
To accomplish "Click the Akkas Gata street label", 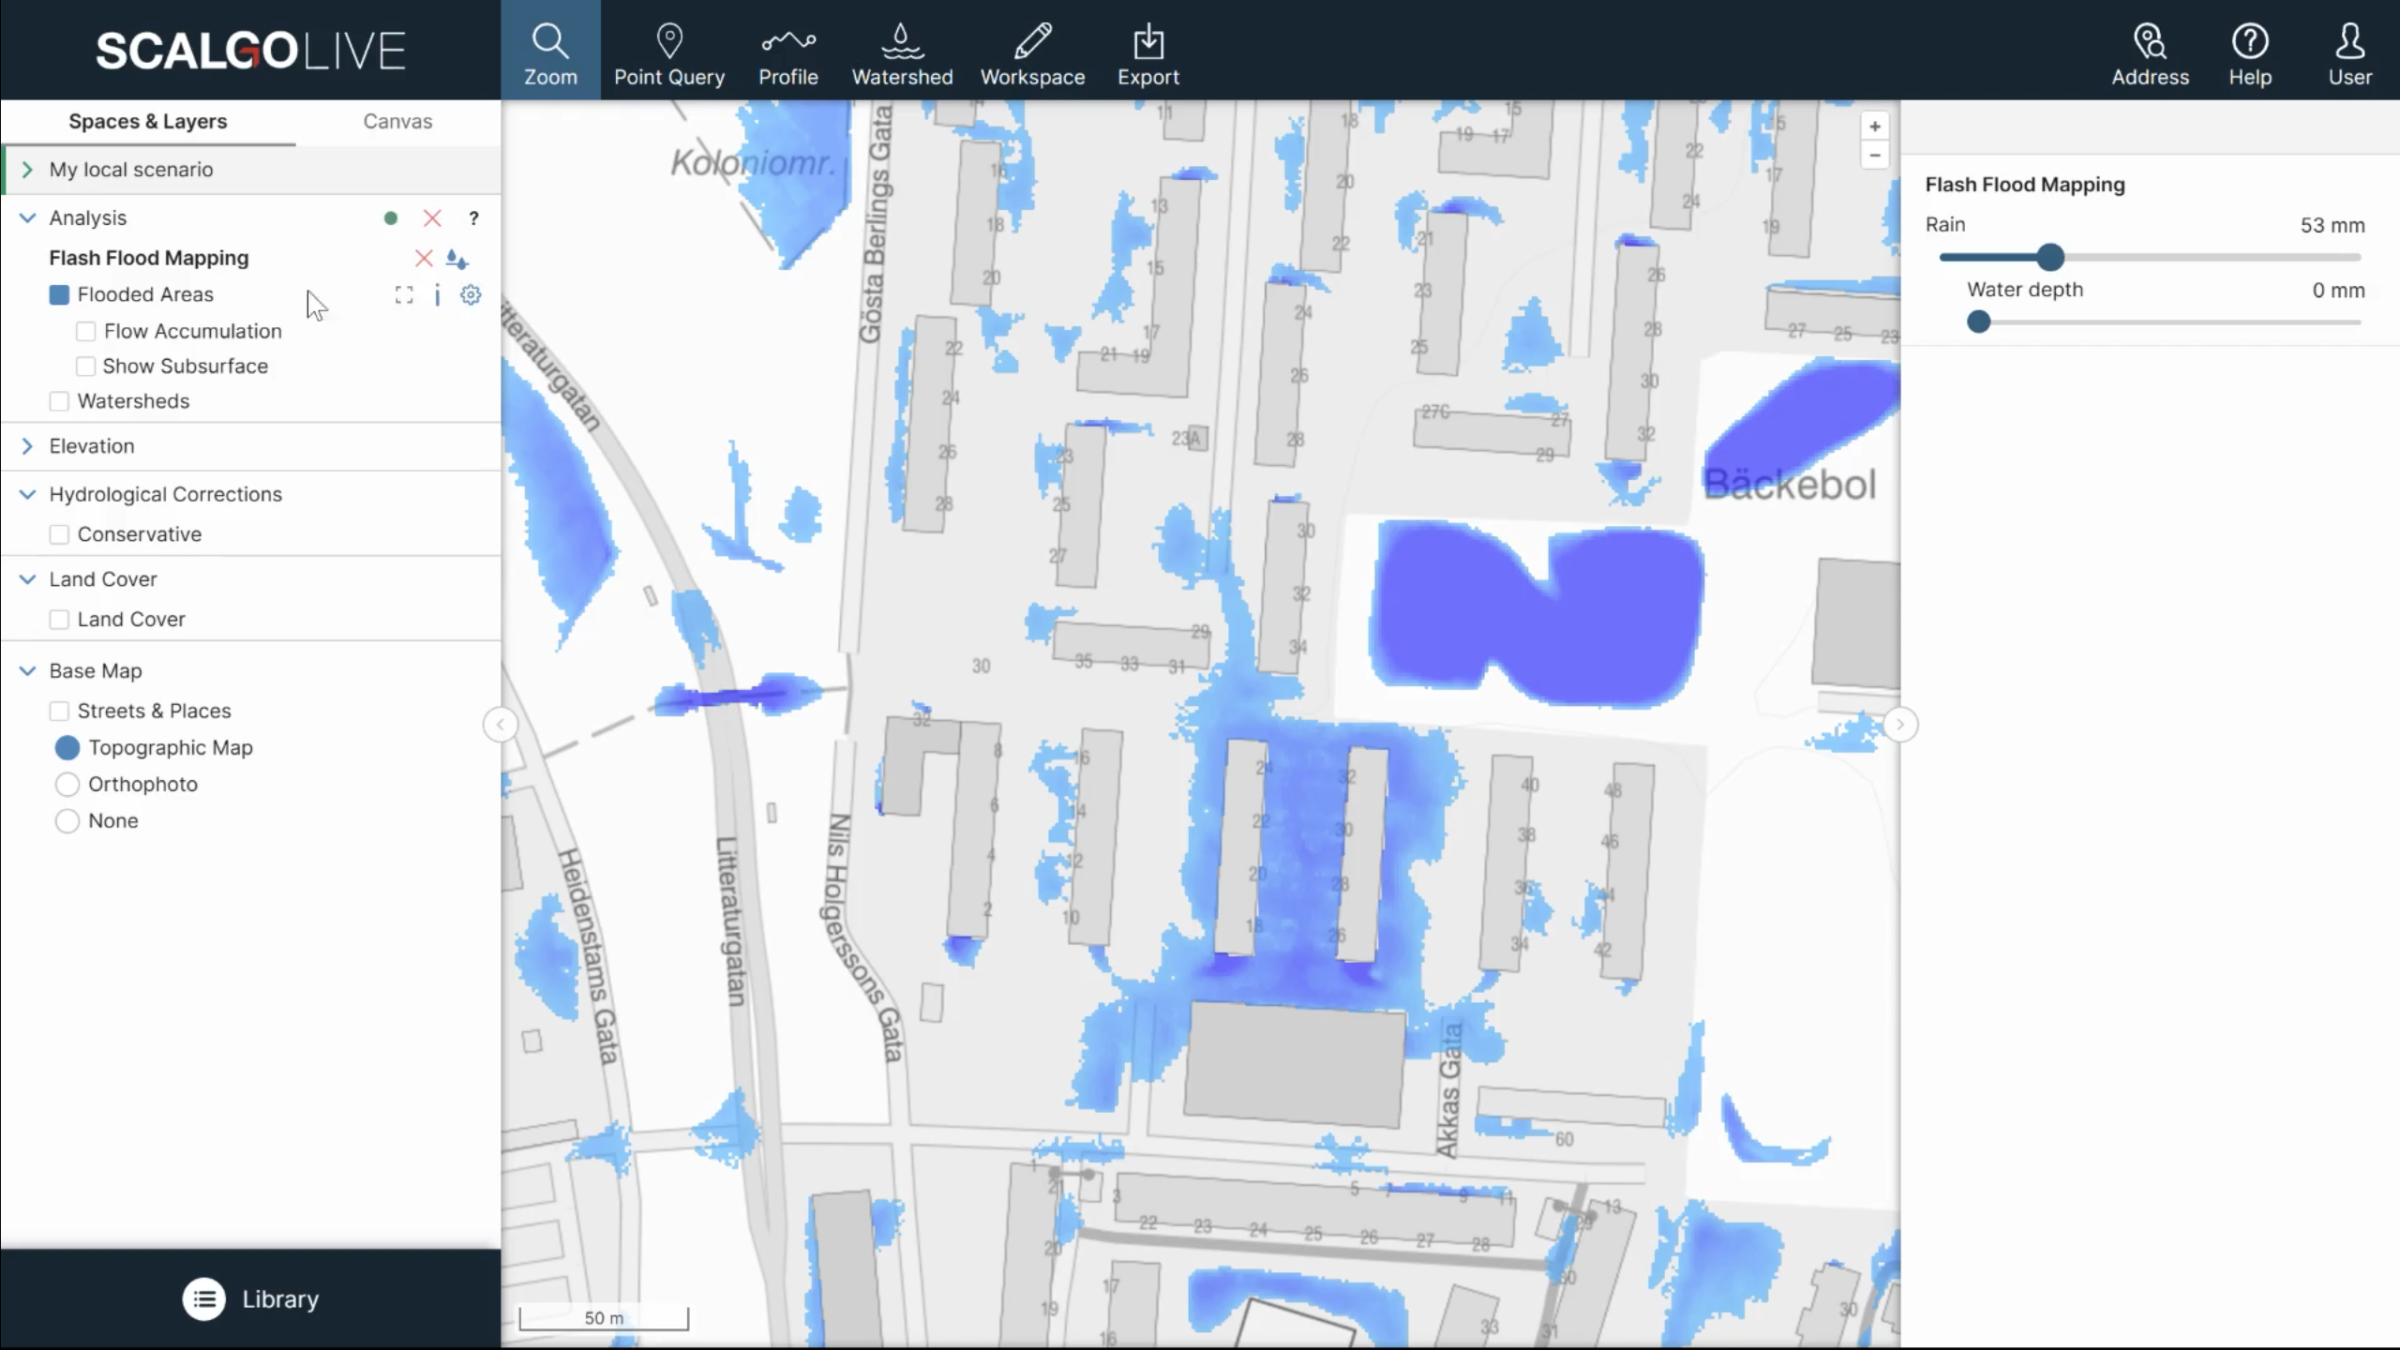I will coord(1449,1090).
